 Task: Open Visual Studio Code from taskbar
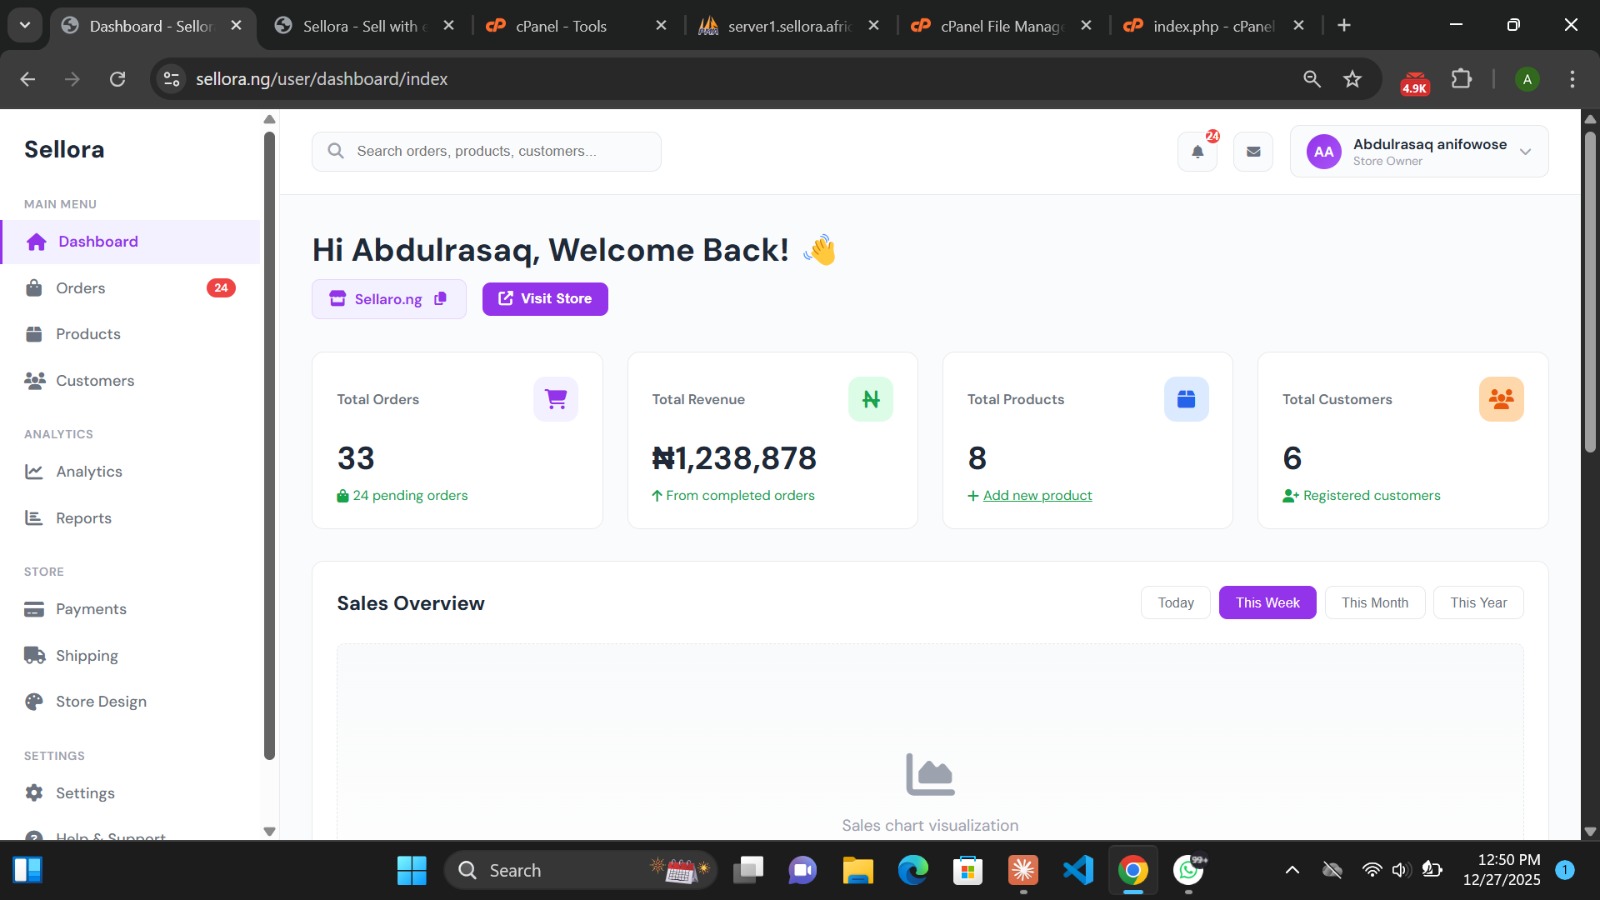(1078, 870)
